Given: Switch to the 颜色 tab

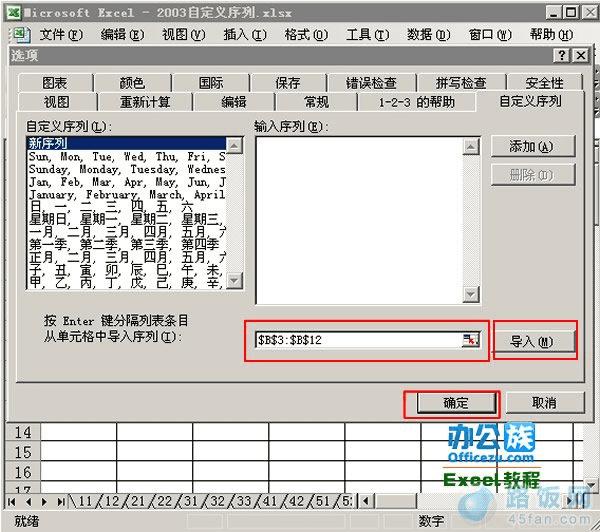Looking at the screenshot, I should [132, 83].
